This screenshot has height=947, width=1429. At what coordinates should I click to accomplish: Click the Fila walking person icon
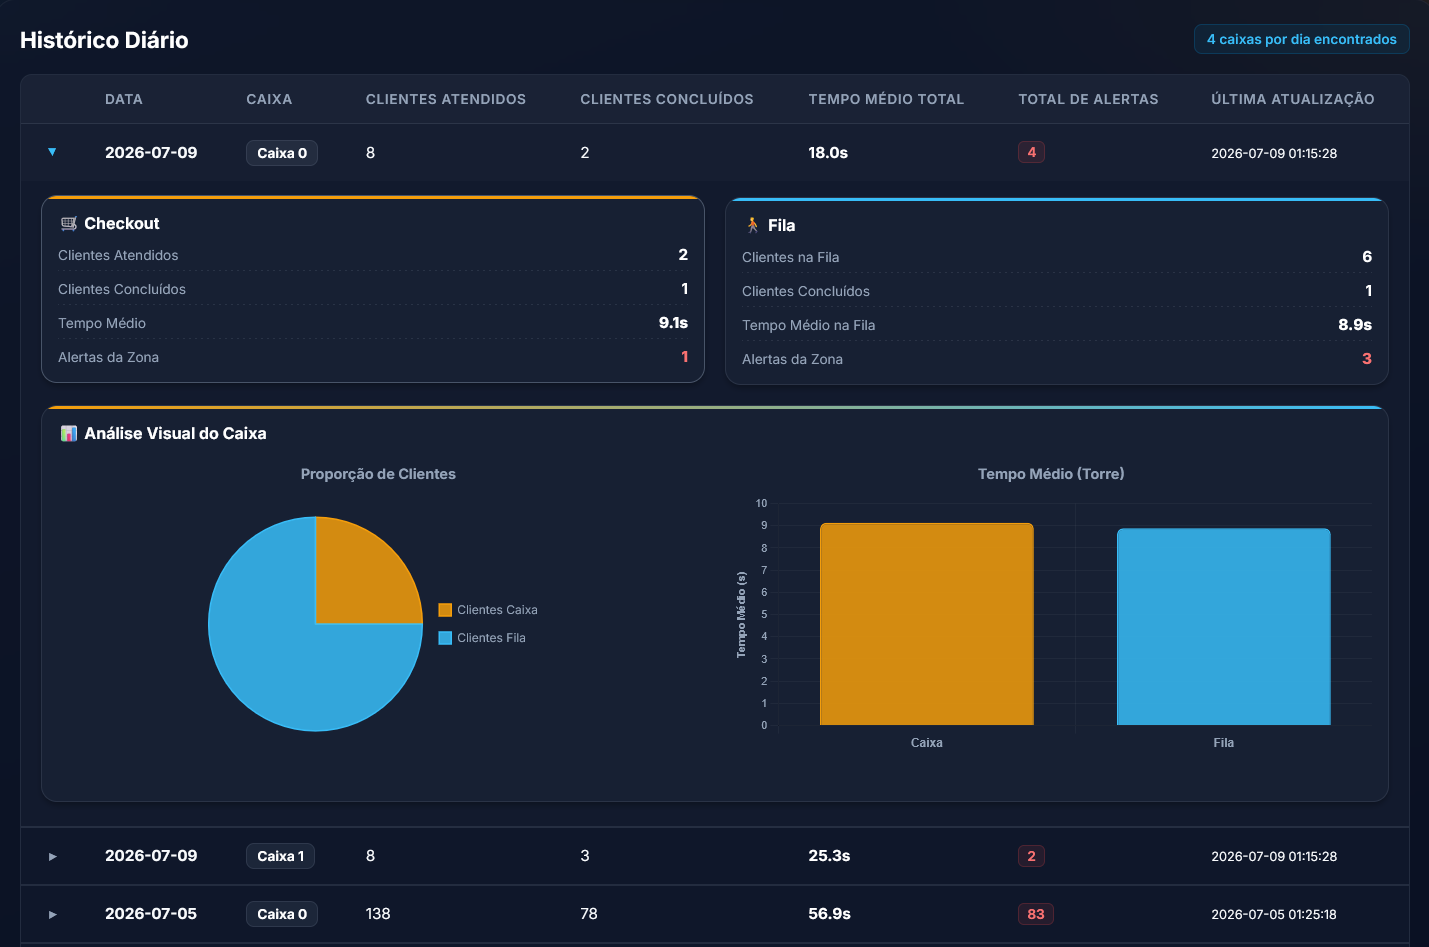click(x=753, y=225)
